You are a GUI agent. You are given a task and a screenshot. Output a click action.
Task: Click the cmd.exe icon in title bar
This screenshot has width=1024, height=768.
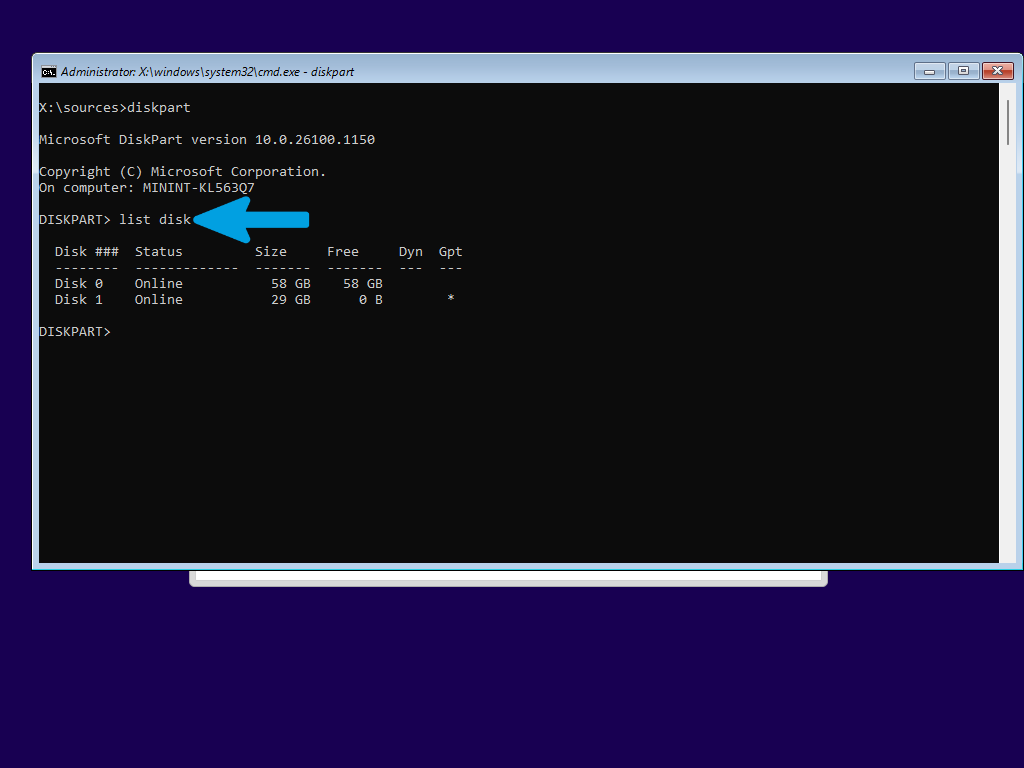coord(48,72)
